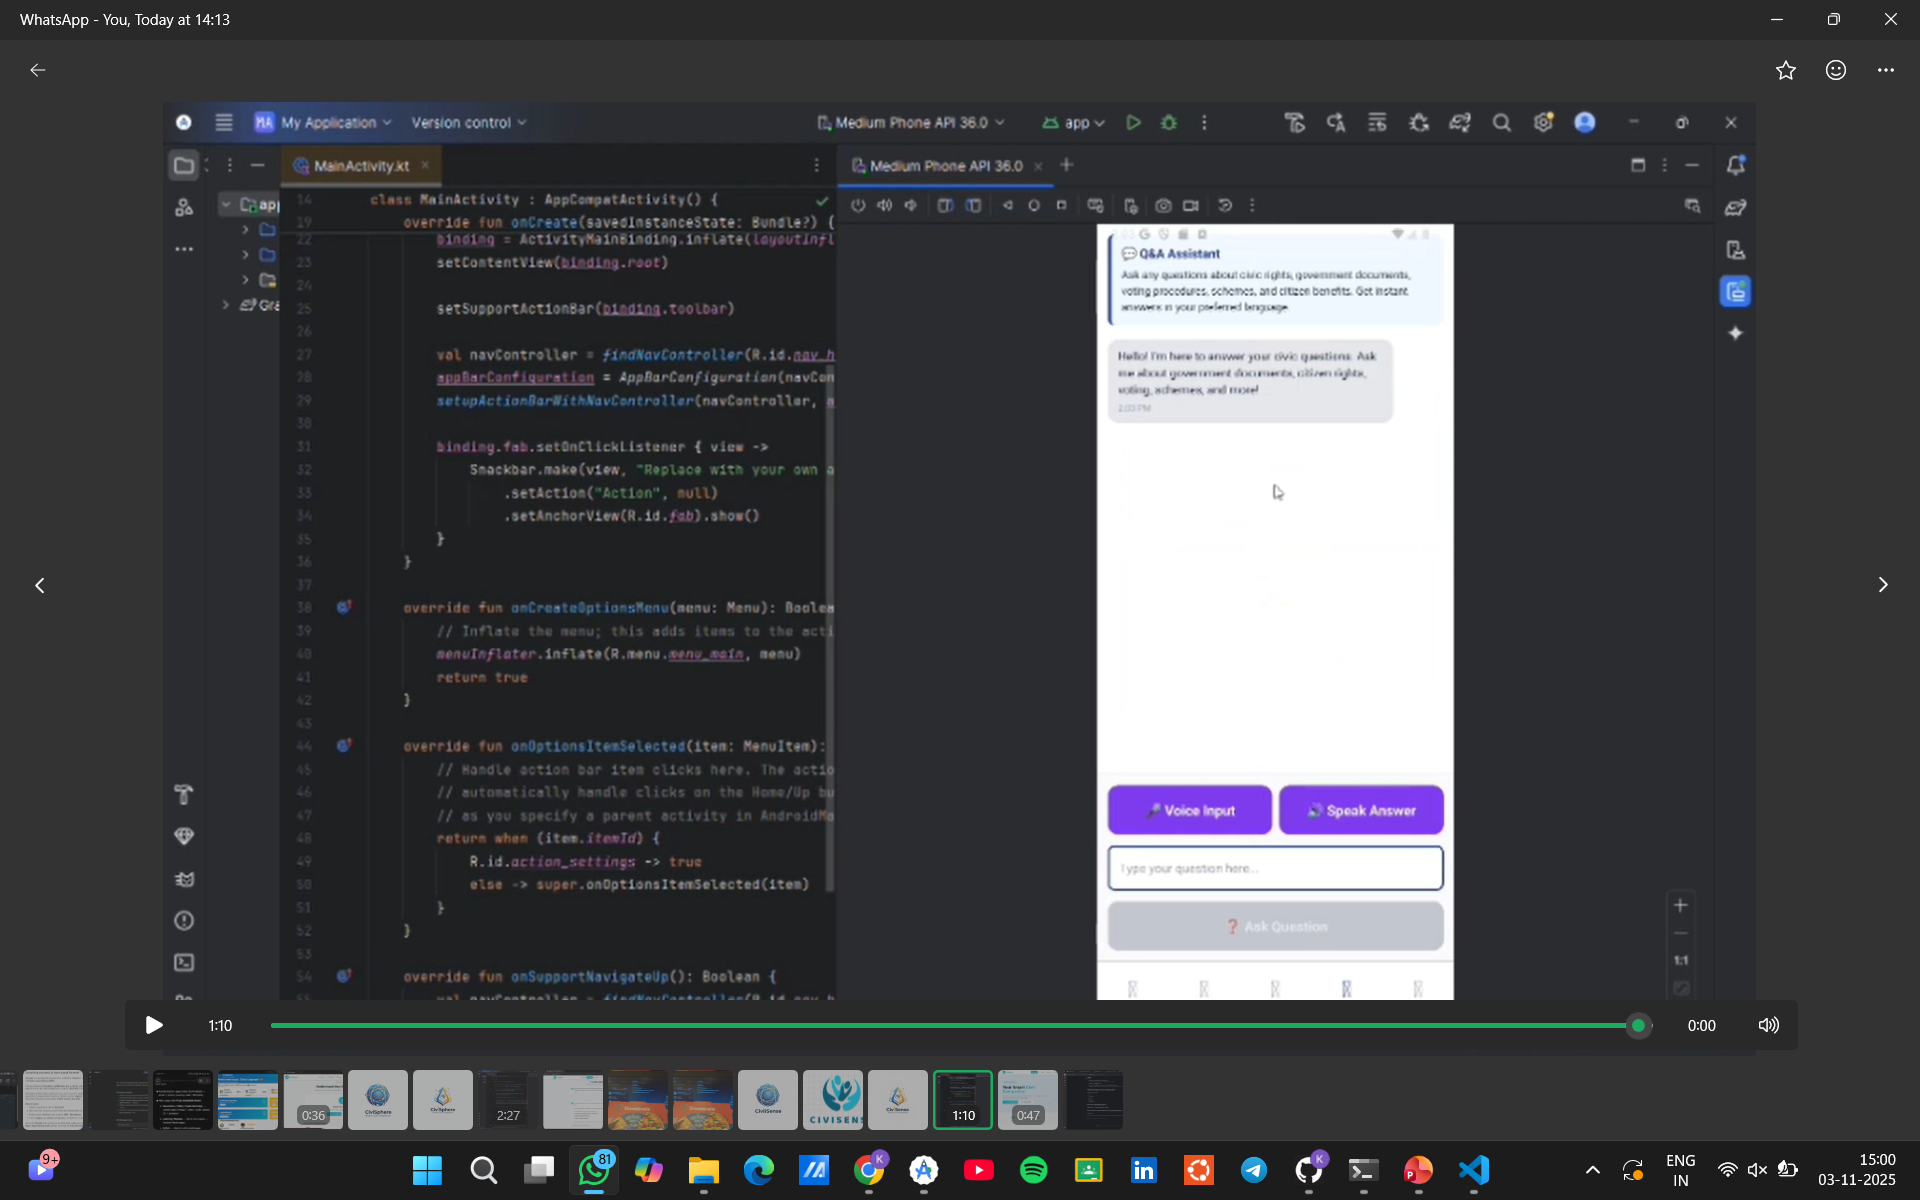Open the emoji reaction picker

coord(1835,70)
